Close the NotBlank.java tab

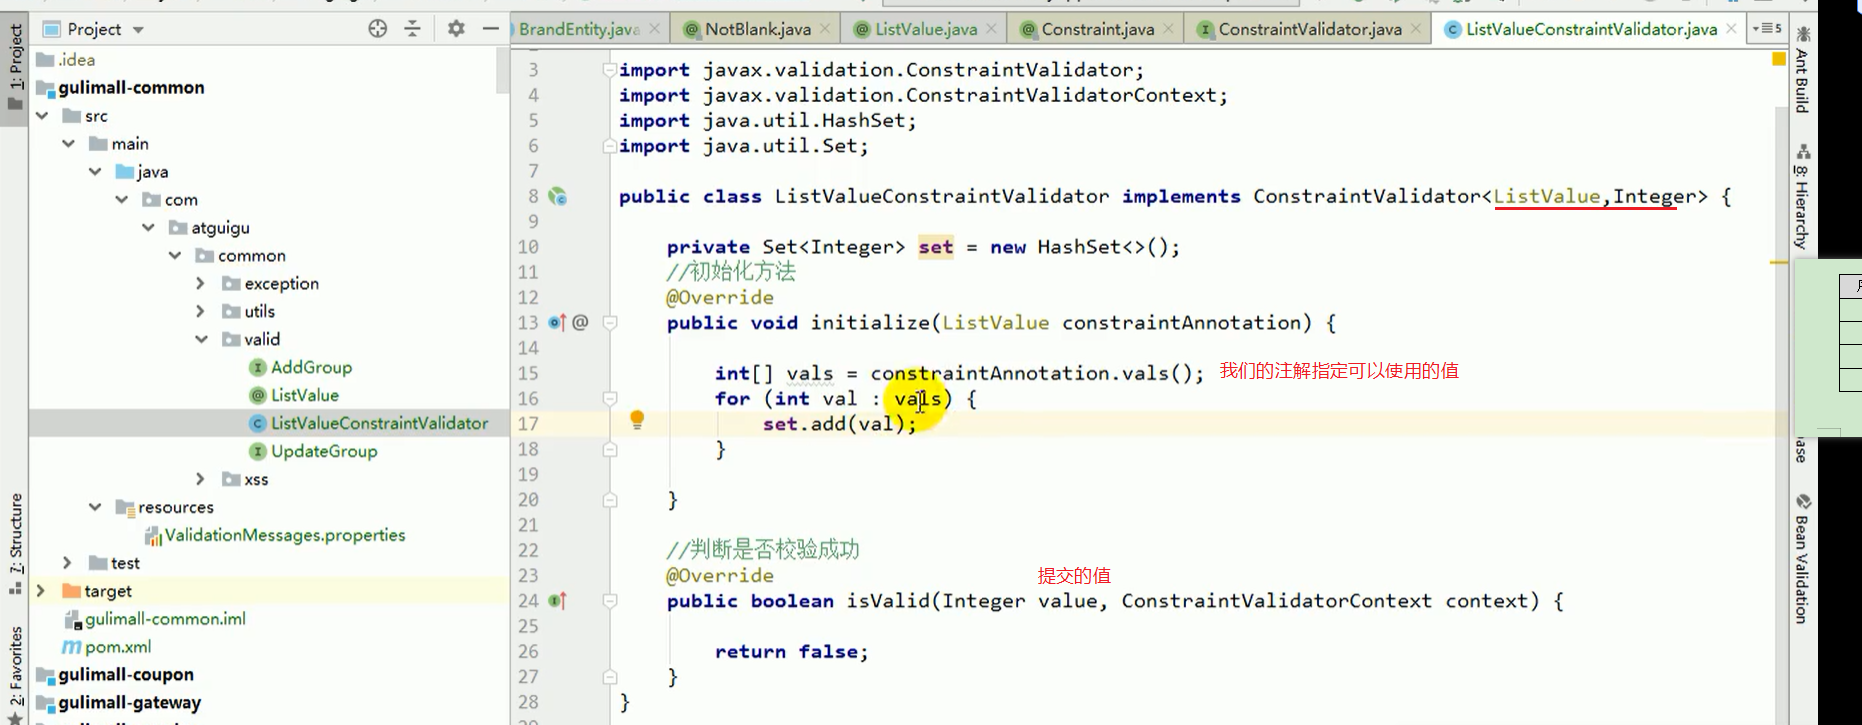pos(825,29)
